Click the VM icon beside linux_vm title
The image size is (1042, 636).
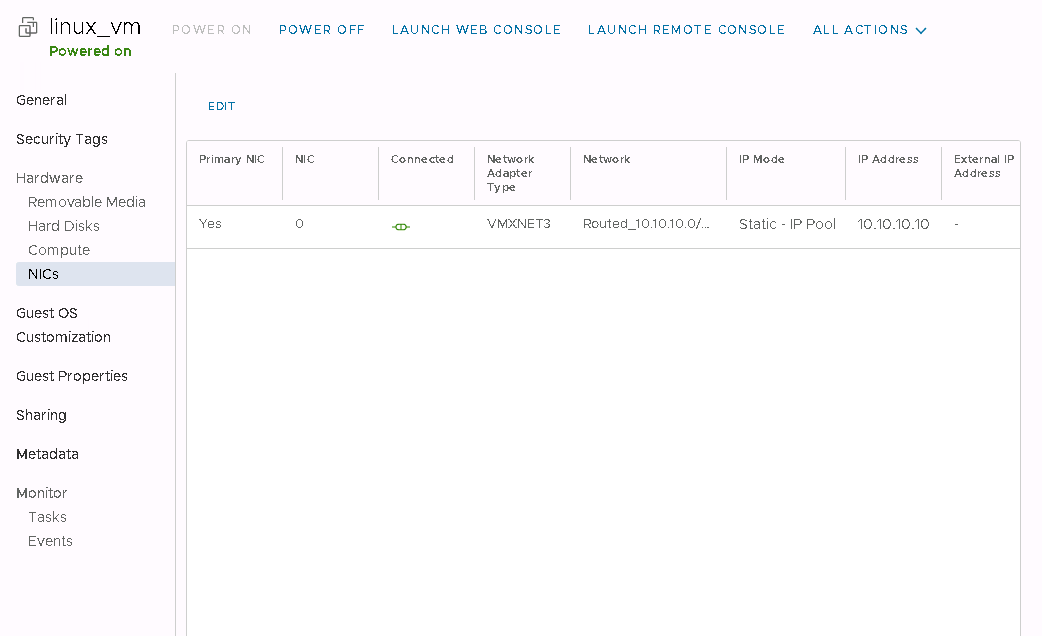(28, 29)
